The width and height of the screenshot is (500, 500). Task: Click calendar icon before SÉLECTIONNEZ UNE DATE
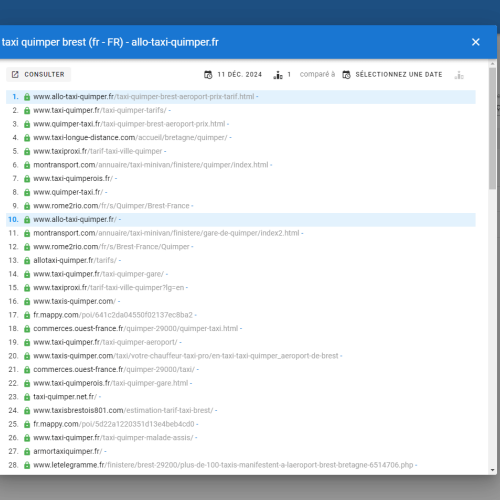[x=346, y=75]
